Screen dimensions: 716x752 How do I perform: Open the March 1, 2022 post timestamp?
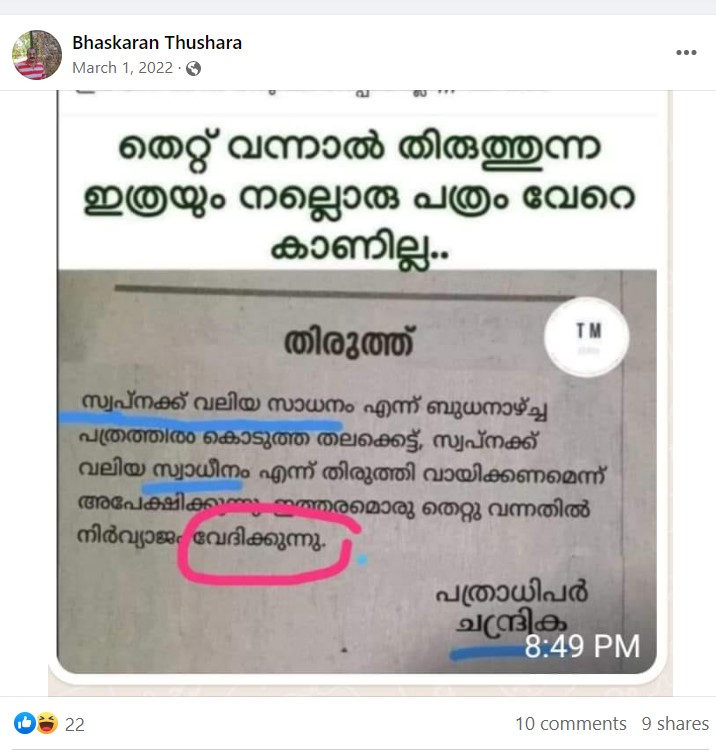pos(122,68)
